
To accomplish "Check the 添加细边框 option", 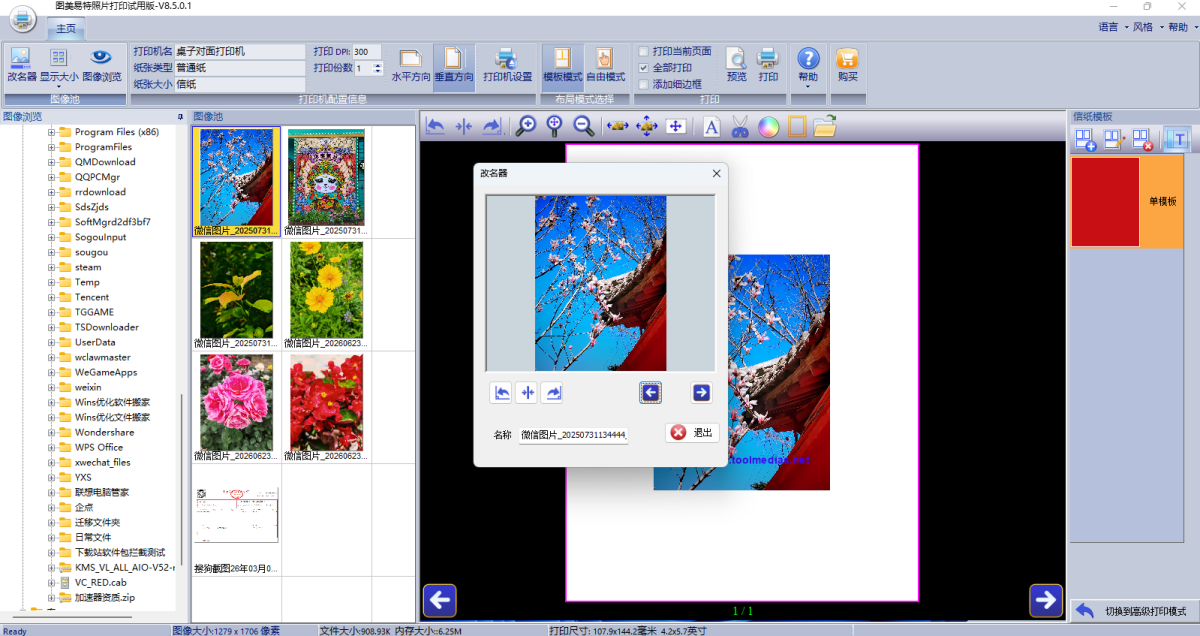I will point(643,84).
